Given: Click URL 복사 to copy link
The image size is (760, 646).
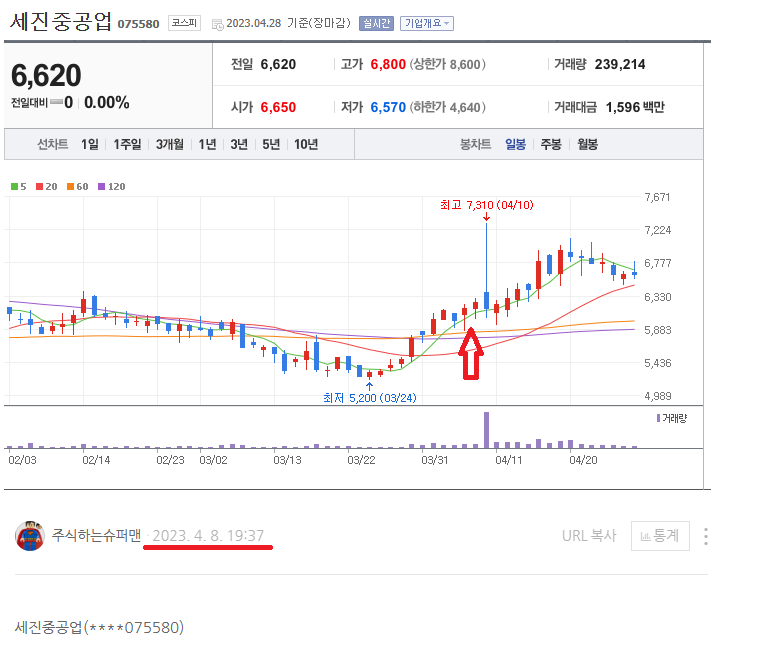Looking at the screenshot, I should click(x=589, y=536).
